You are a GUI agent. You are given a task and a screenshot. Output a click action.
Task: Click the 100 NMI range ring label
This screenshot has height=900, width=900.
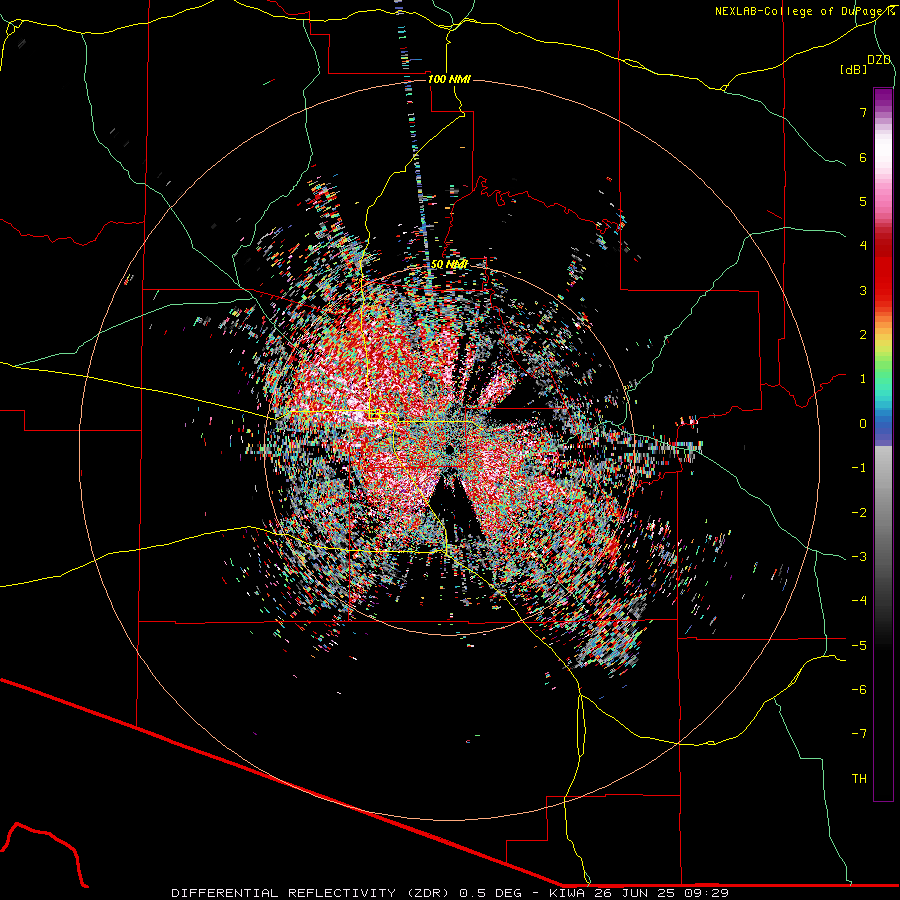[x=449, y=79]
